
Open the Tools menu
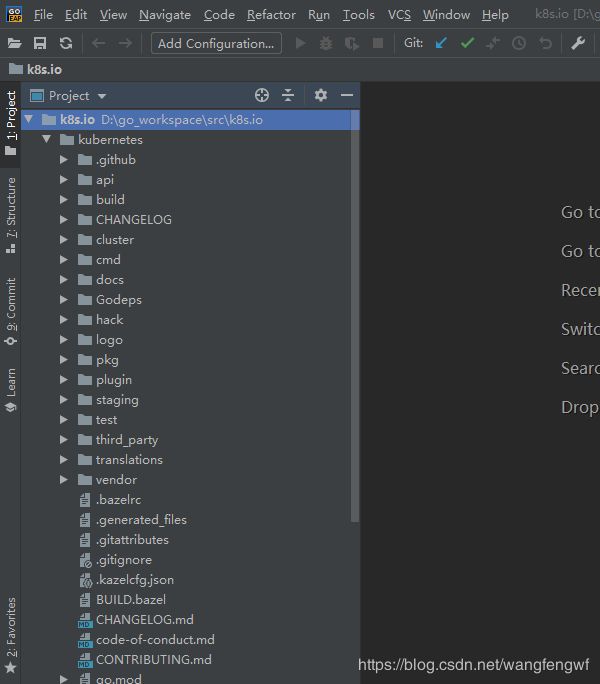(358, 15)
